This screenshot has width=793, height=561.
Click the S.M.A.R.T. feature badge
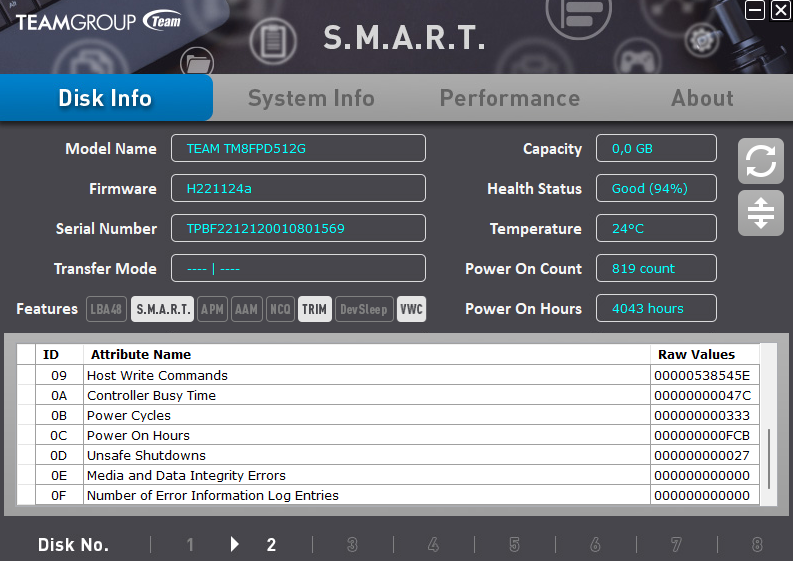click(162, 309)
